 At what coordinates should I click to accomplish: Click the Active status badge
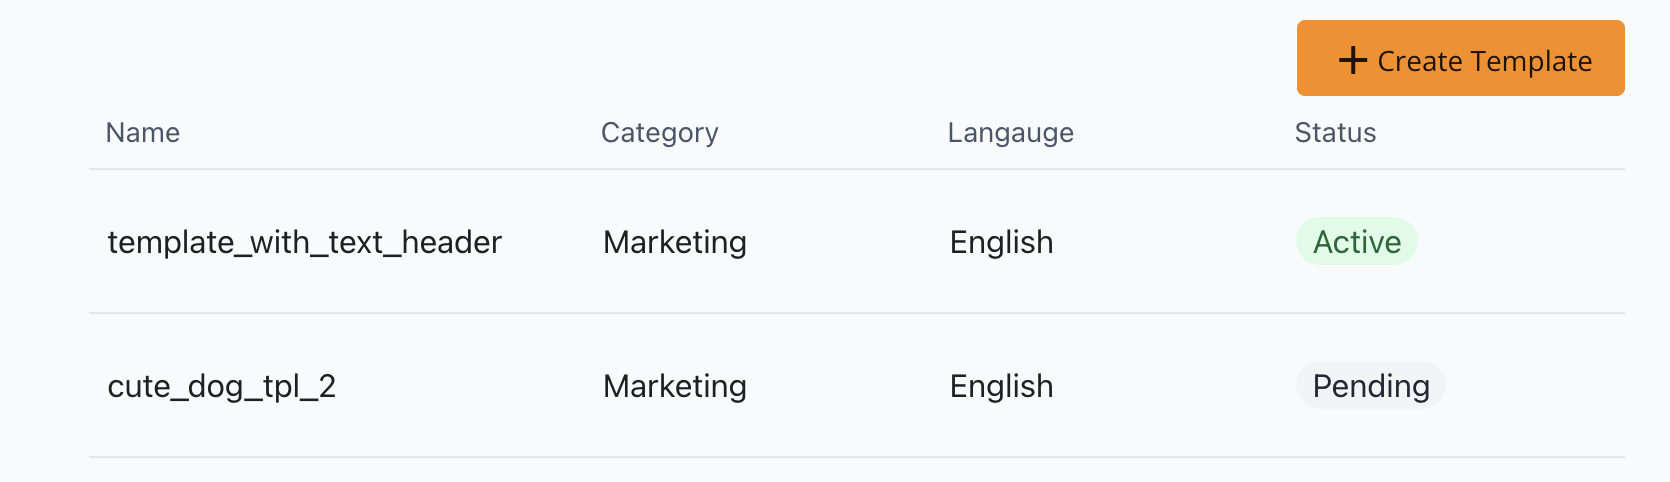tap(1357, 241)
